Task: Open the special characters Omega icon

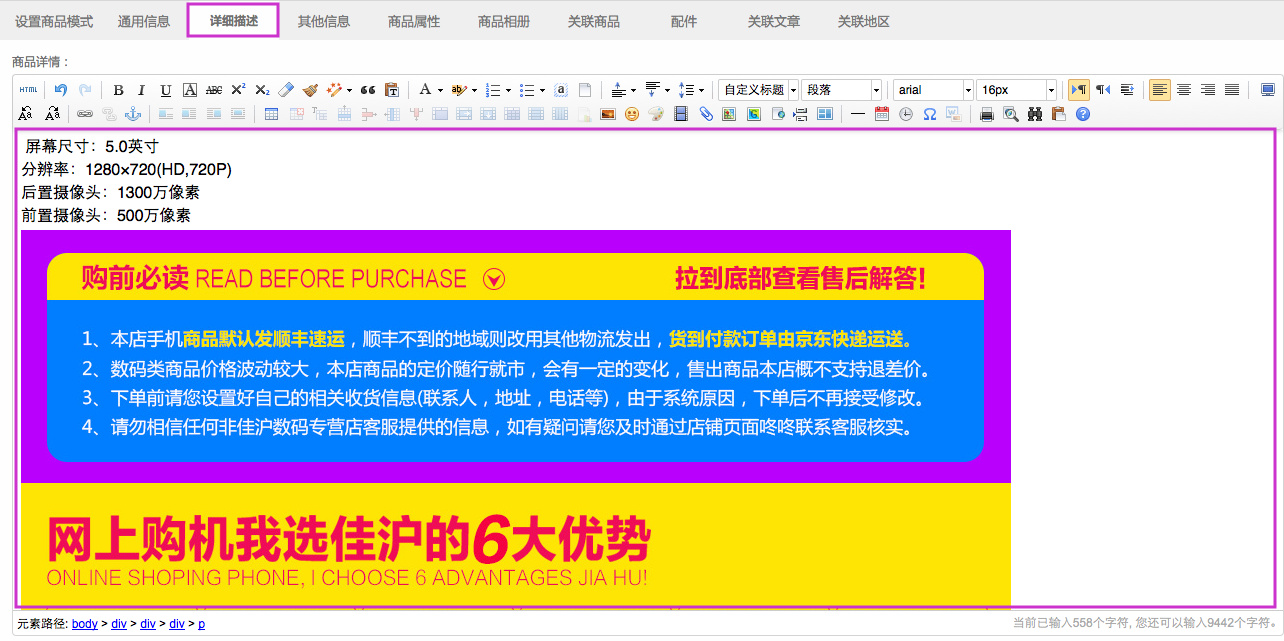Action: (929, 114)
